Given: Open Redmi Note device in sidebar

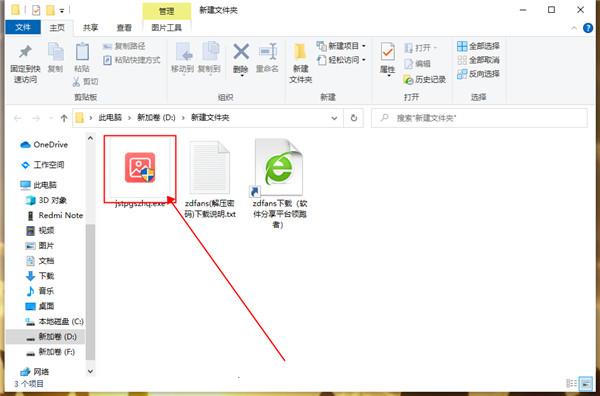Looking at the screenshot, I should pos(55,215).
